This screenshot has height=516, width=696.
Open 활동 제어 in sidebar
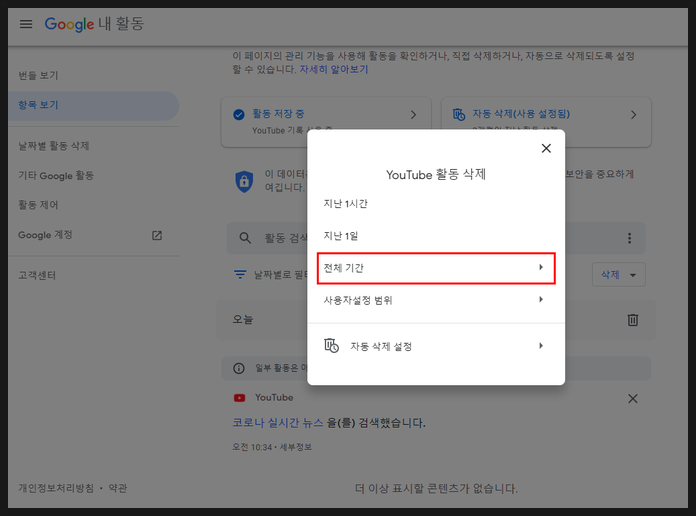(38, 205)
